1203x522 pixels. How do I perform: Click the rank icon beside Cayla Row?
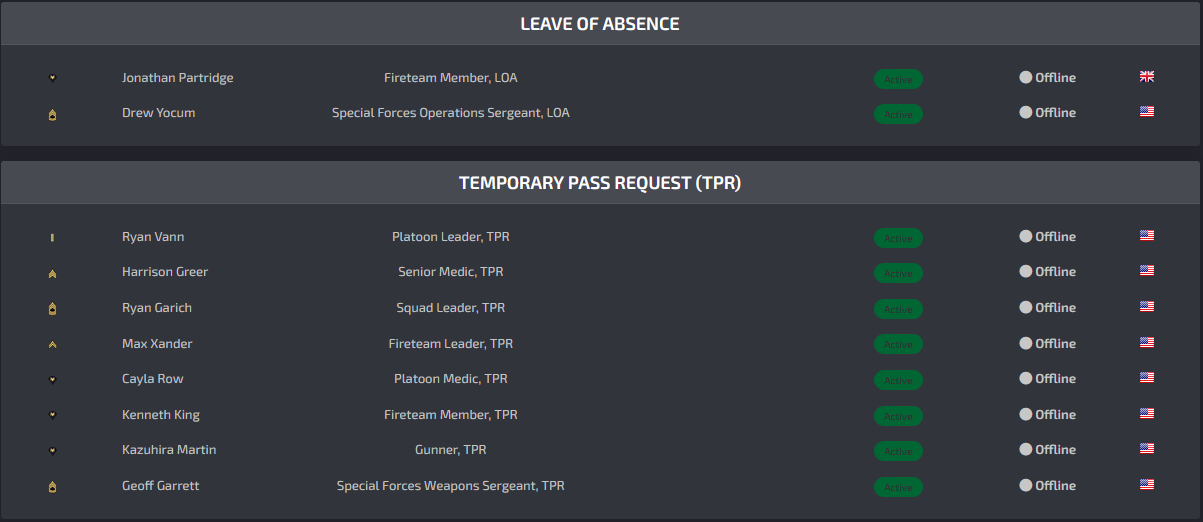[52, 380]
